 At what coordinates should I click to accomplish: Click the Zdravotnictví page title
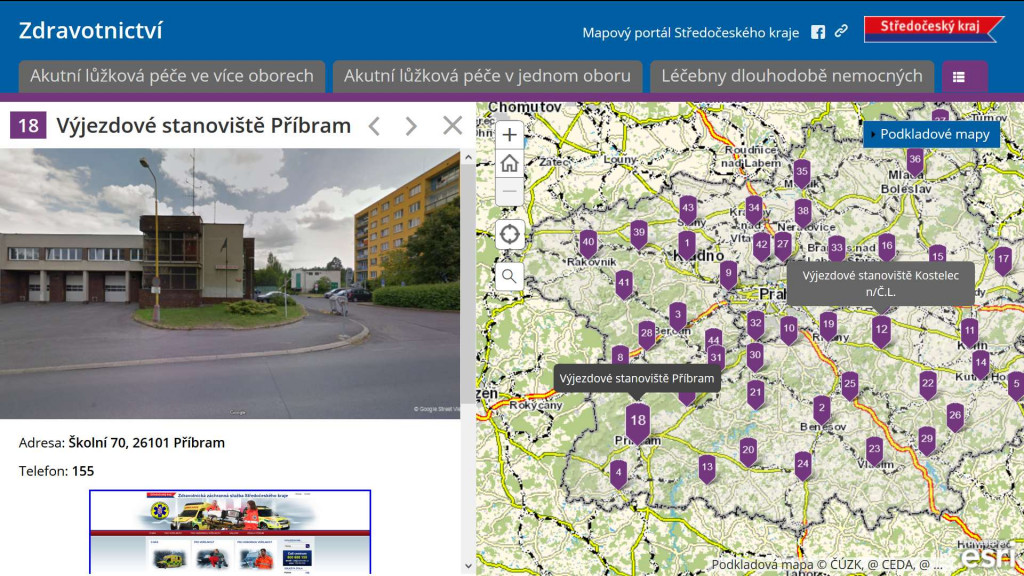click(x=91, y=31)
